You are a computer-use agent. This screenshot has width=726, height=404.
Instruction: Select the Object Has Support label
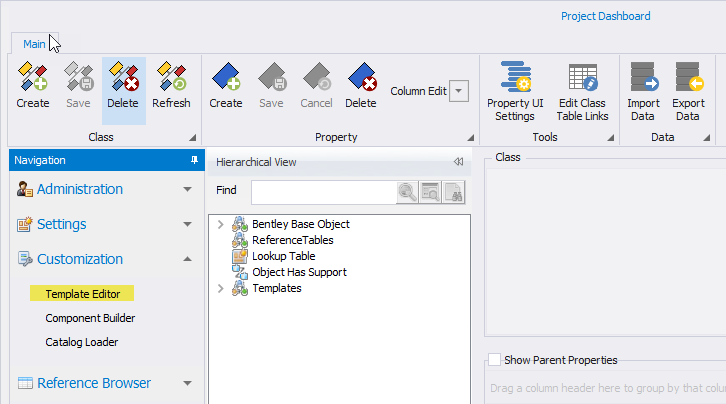tap(299, 272)
